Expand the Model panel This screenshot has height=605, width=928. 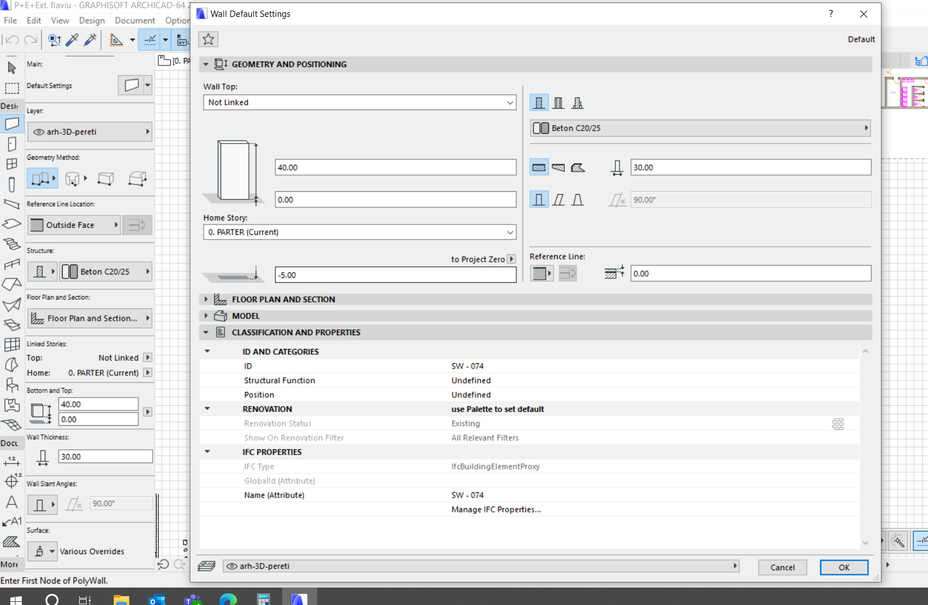206,316
